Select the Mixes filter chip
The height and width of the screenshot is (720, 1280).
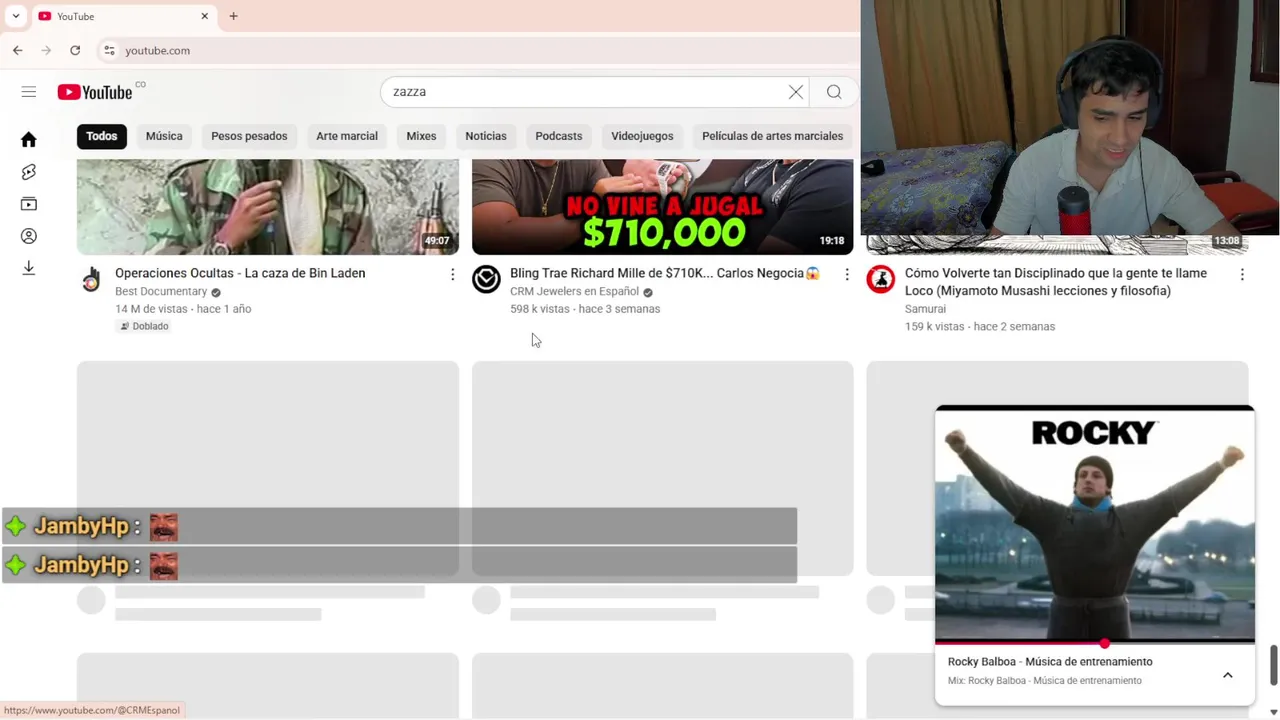point(421,136)
